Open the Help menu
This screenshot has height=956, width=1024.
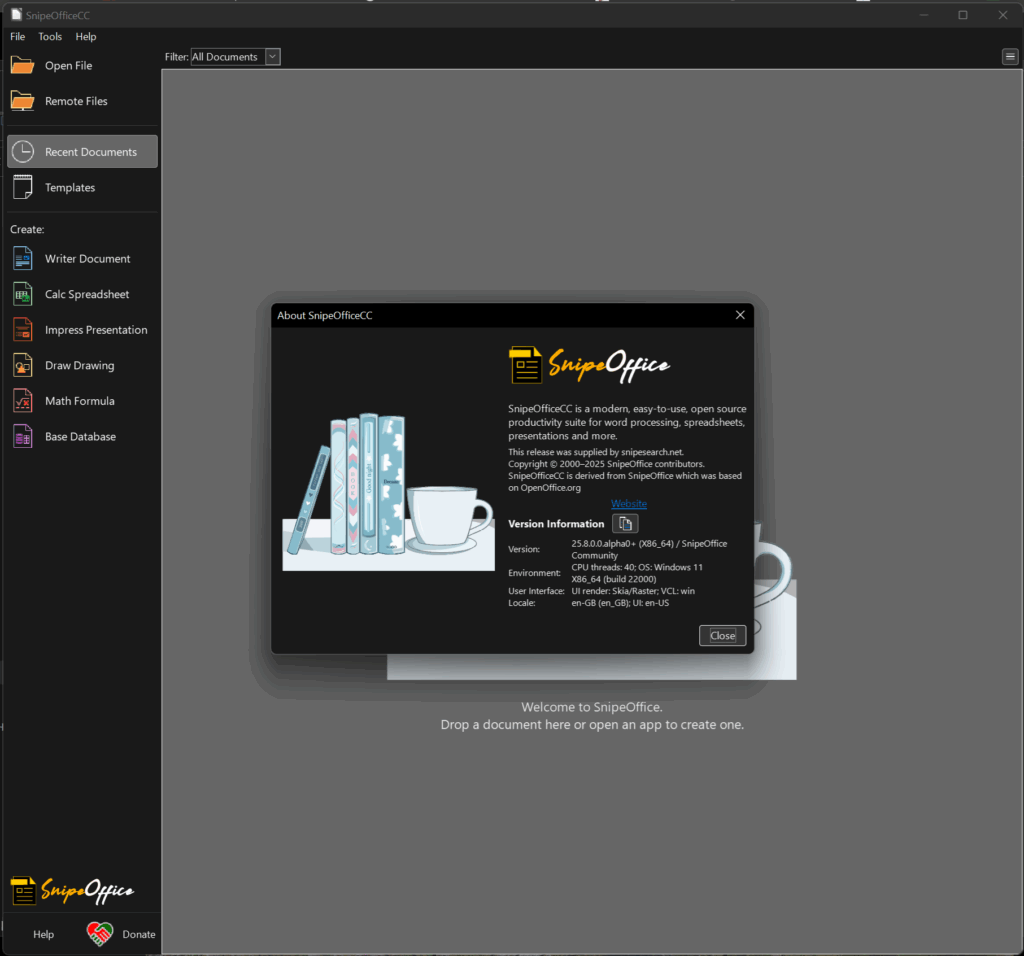pyautogui.click(x=86, y=37)
